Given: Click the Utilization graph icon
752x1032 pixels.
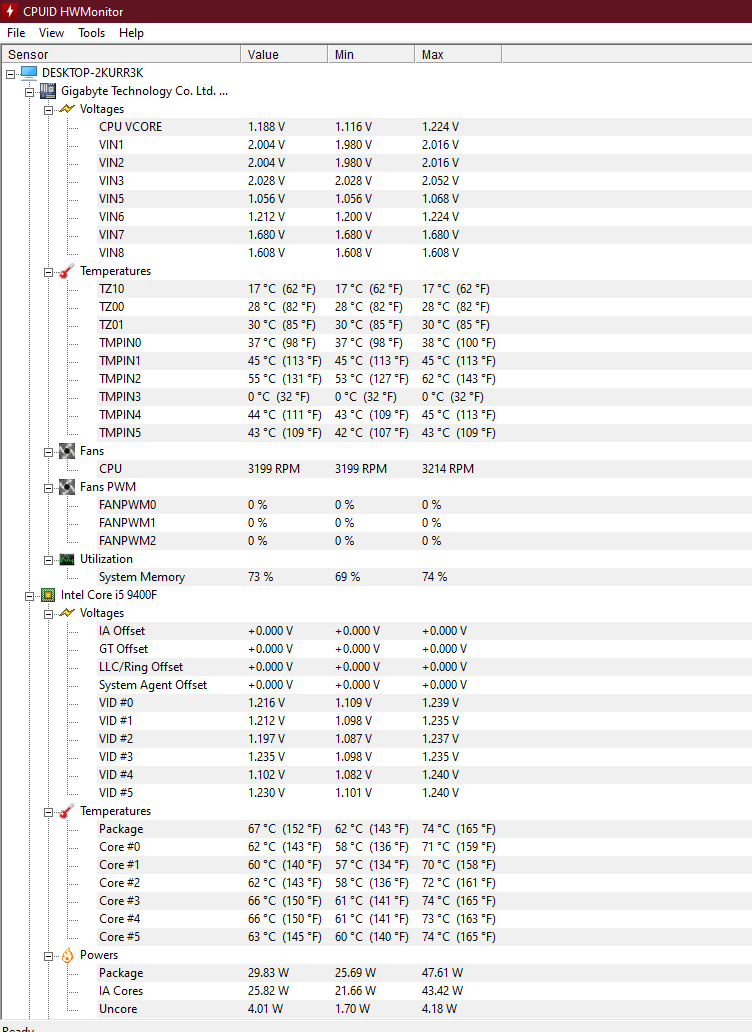Looking at the screenshot, I should click(66, 559).
